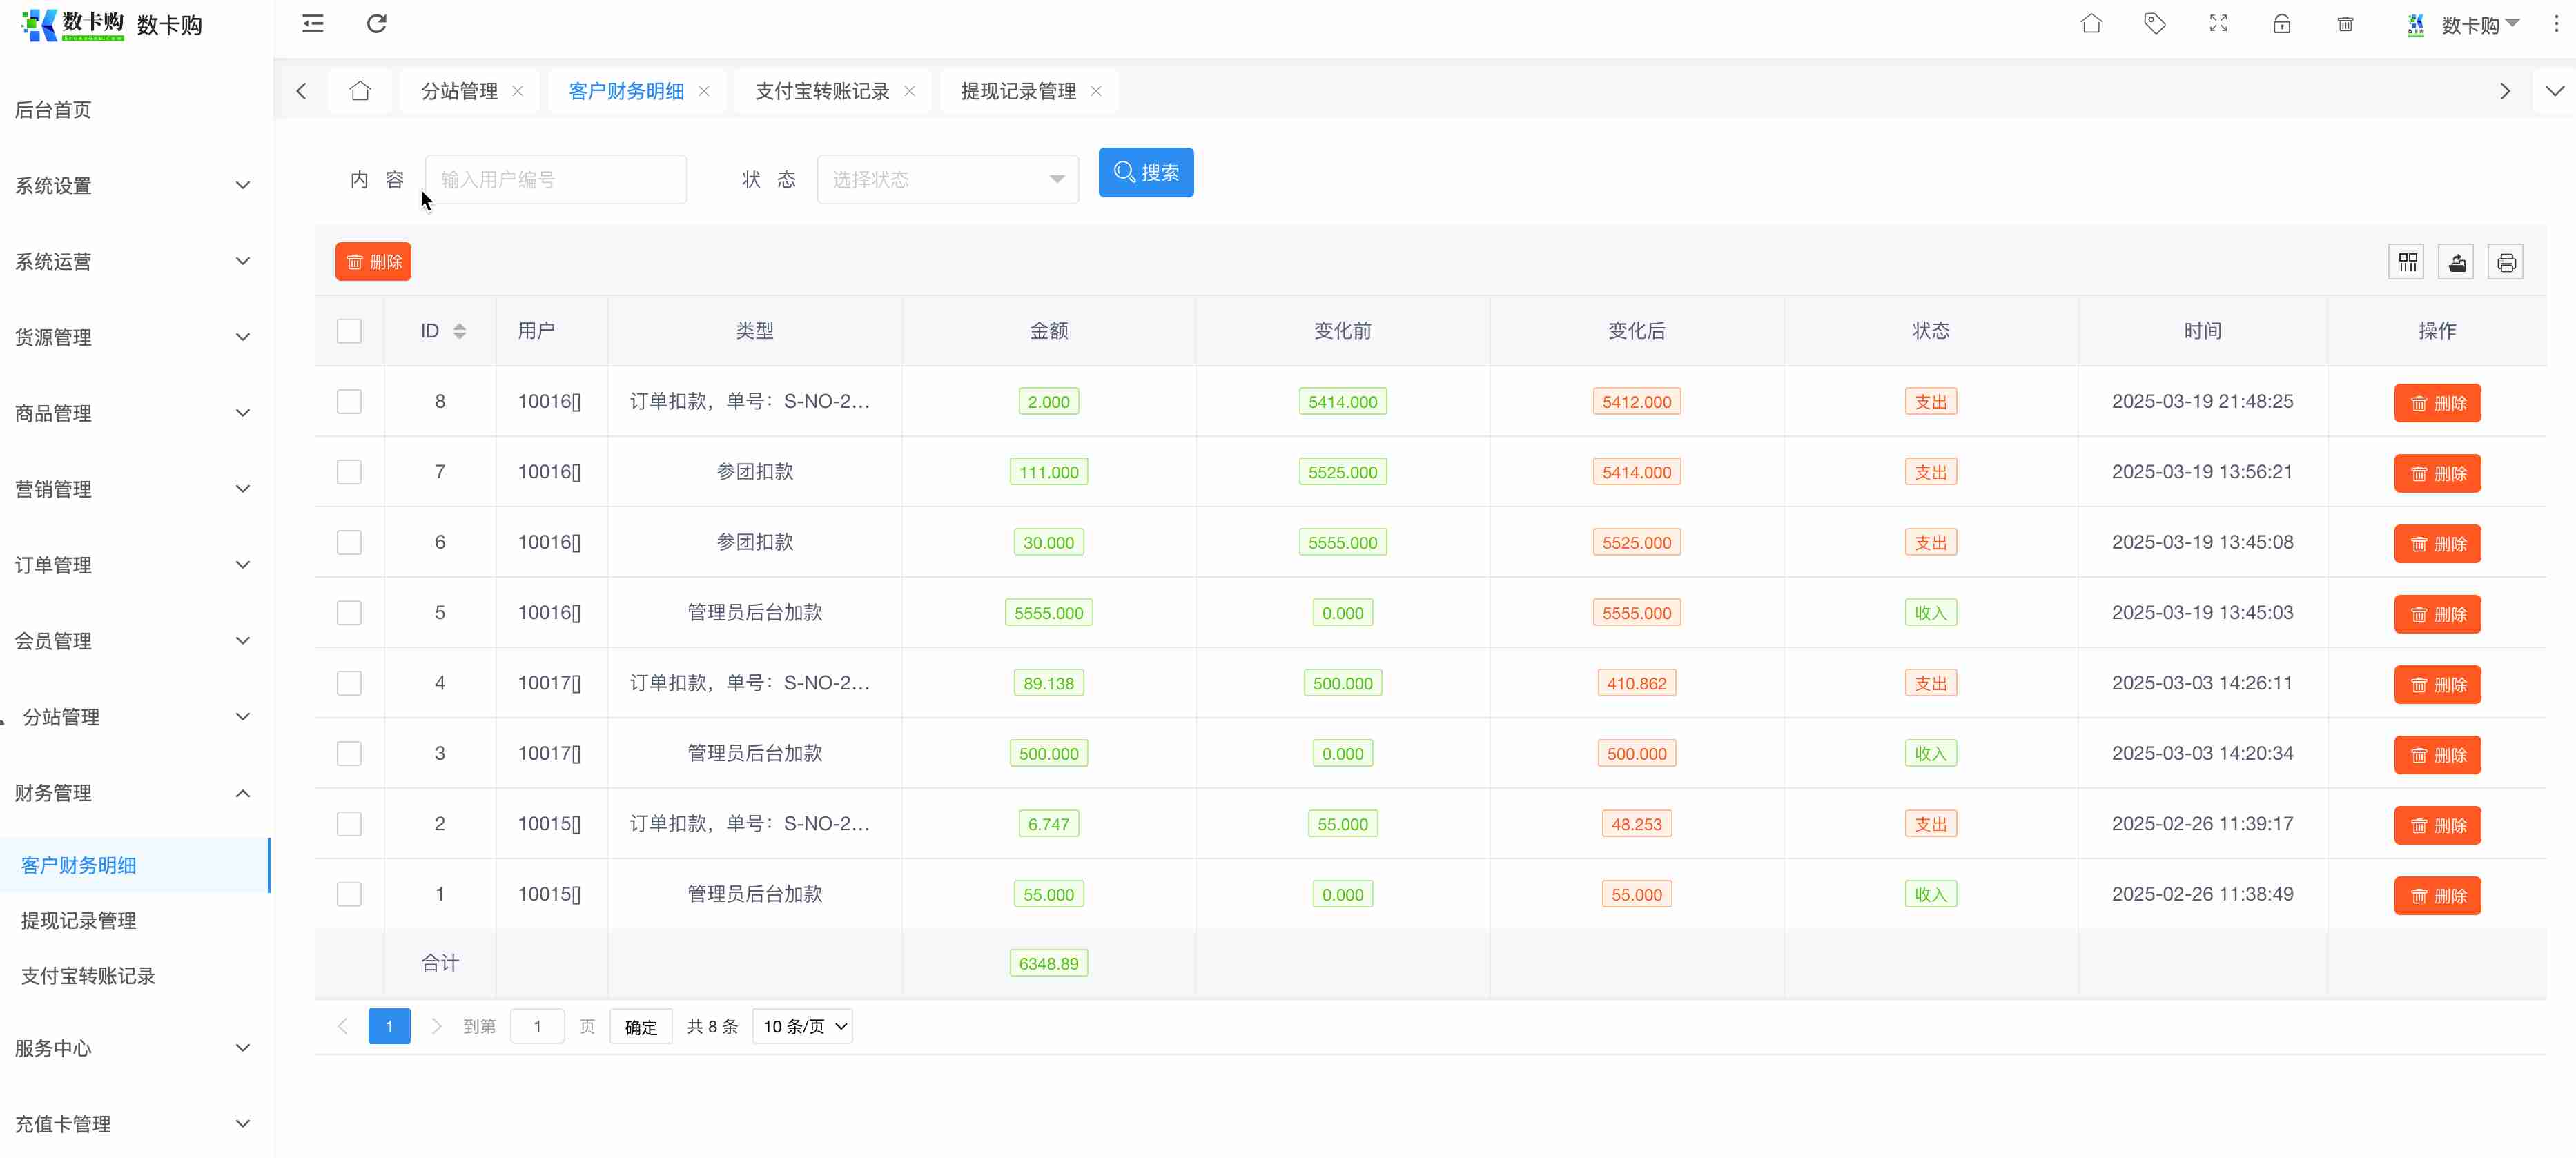
Task: Switch to the 支付宝转账记录 tab
Action: (x=822, y=92)
